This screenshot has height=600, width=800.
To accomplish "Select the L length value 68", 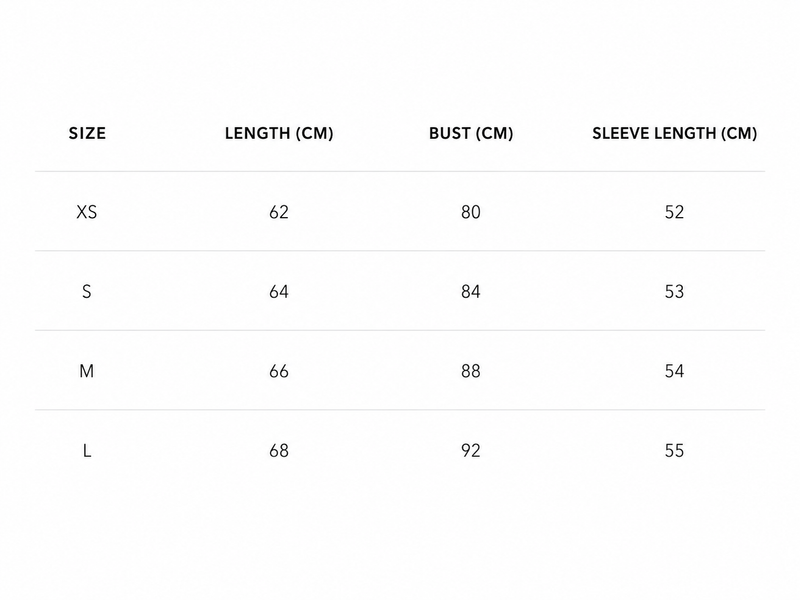I will point(279,451).
